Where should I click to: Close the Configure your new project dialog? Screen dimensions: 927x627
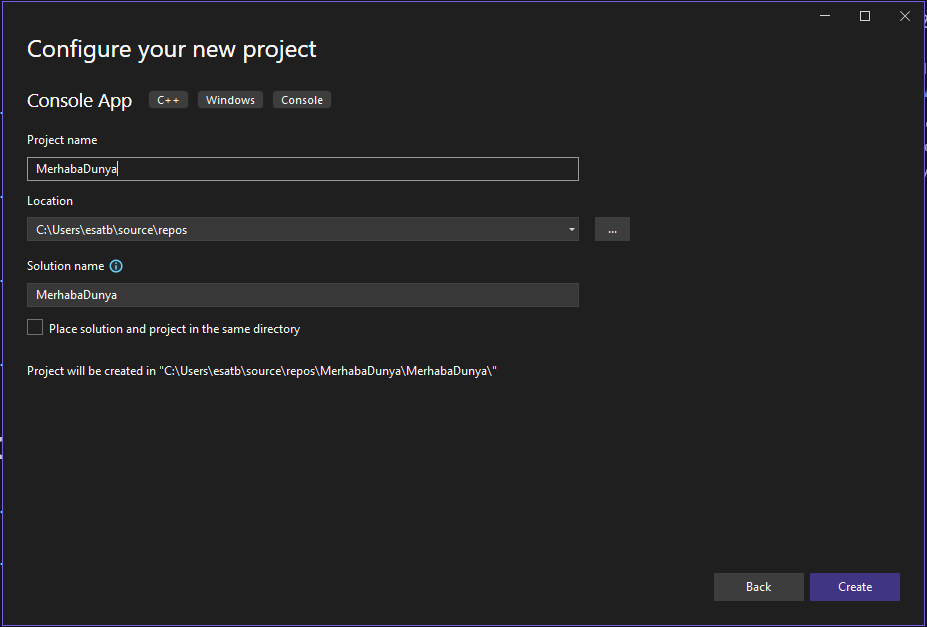(904, 16)
